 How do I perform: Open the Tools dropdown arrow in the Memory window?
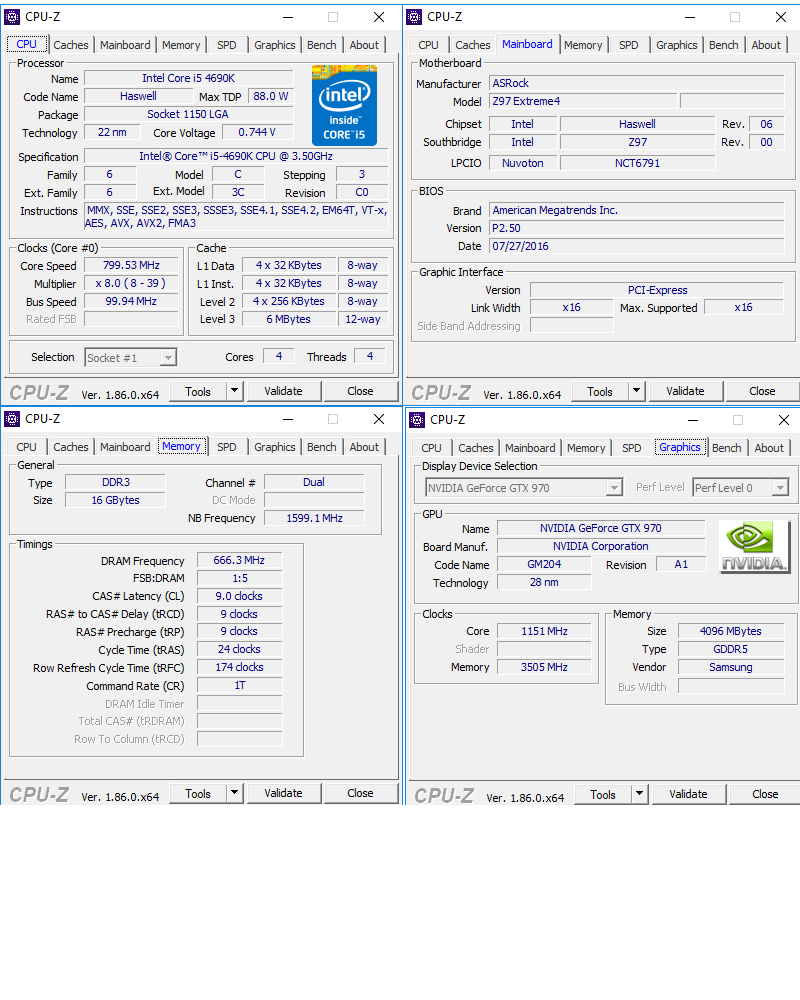point(235,793)
